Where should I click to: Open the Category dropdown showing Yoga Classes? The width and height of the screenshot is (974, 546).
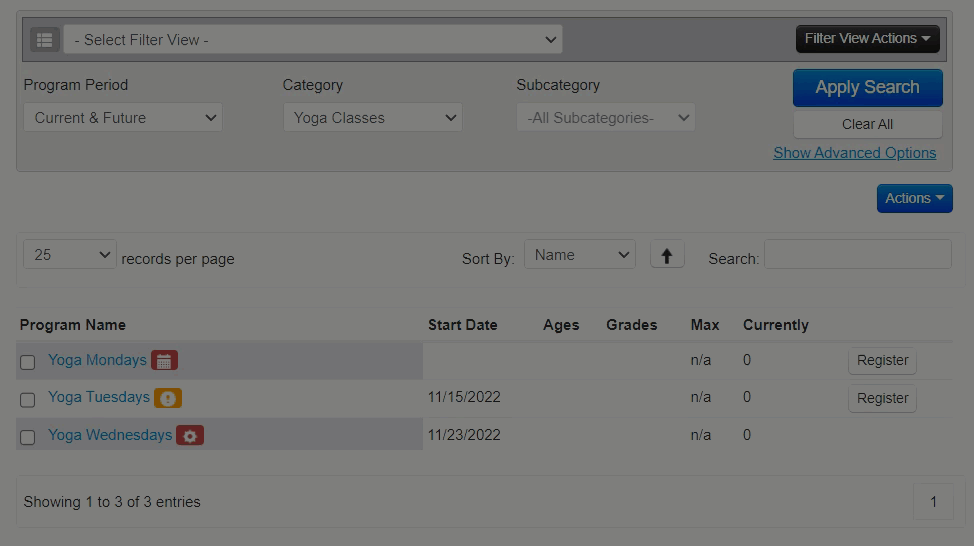point(372,118)
